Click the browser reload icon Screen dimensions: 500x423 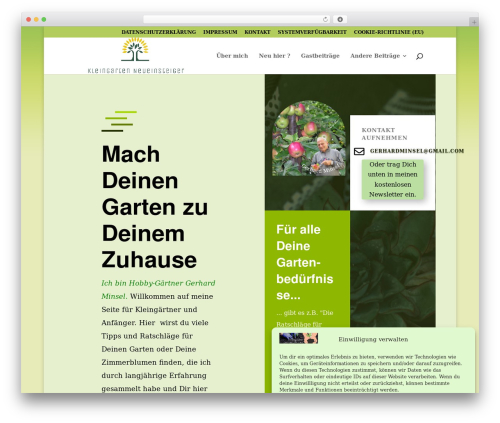coord(325,19)
